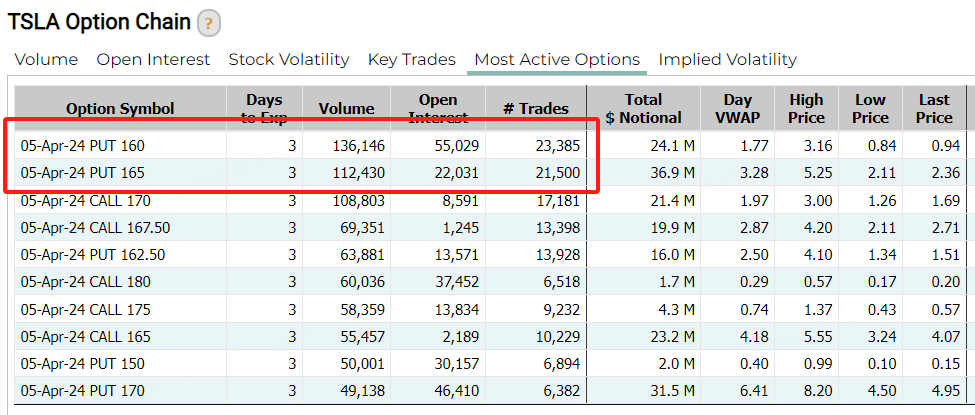Sort table by Volume column header
975x415 pixels.
tap(346, 109)
